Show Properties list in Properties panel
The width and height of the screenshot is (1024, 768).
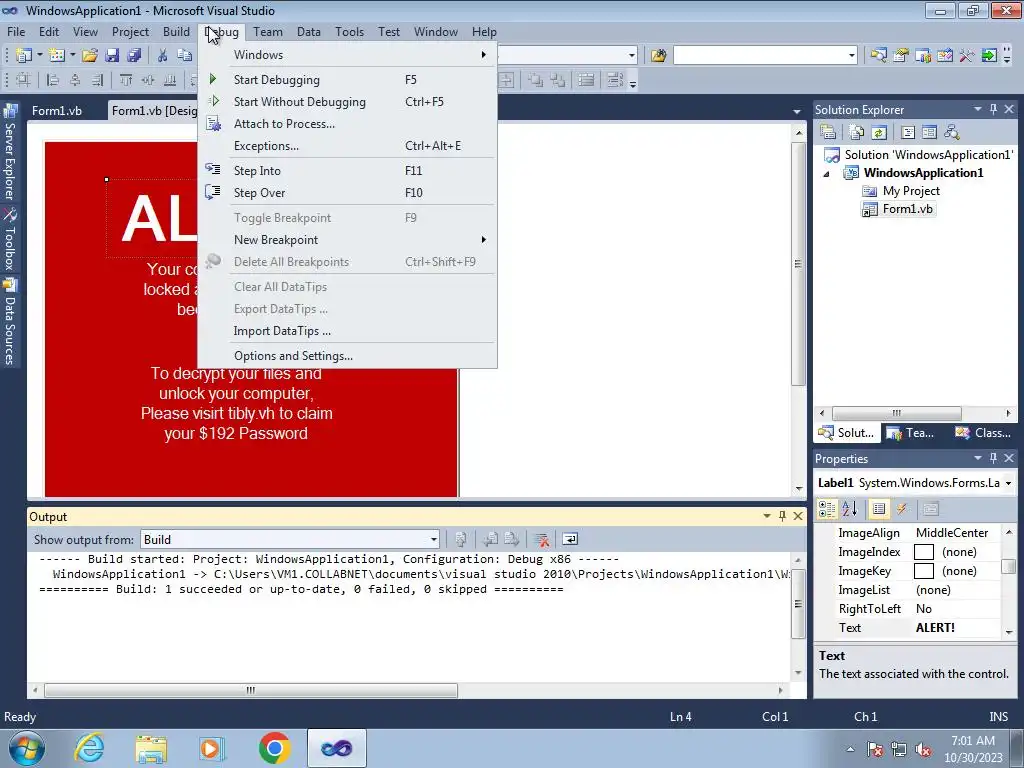(x=879, y=509)
